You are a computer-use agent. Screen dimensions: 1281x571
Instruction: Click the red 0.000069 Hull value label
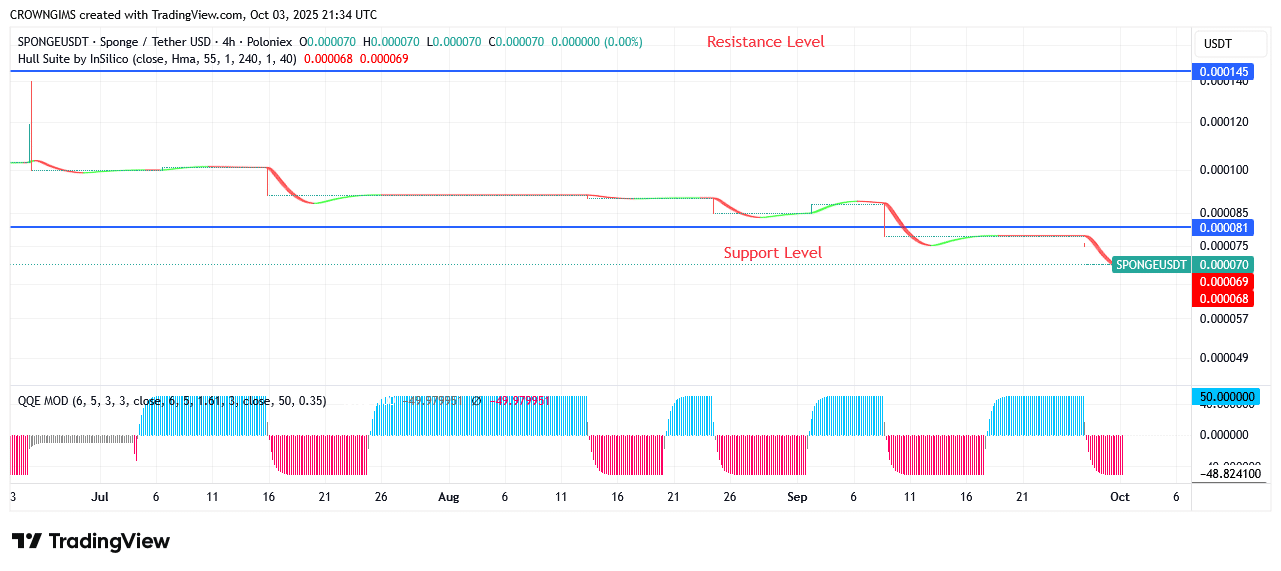[1222, 282]
